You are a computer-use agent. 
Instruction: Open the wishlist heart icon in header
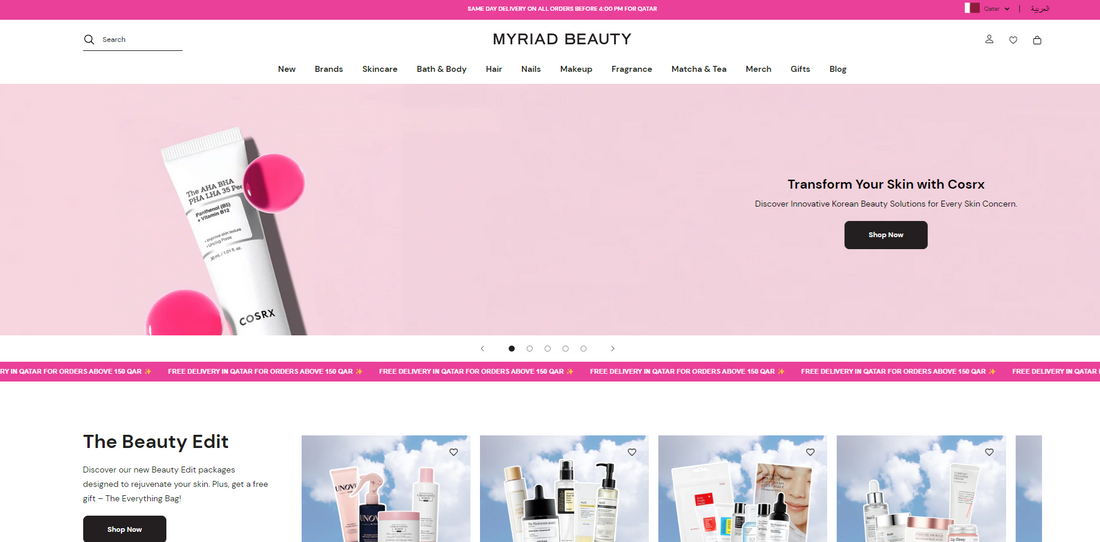coord(1013,40)
